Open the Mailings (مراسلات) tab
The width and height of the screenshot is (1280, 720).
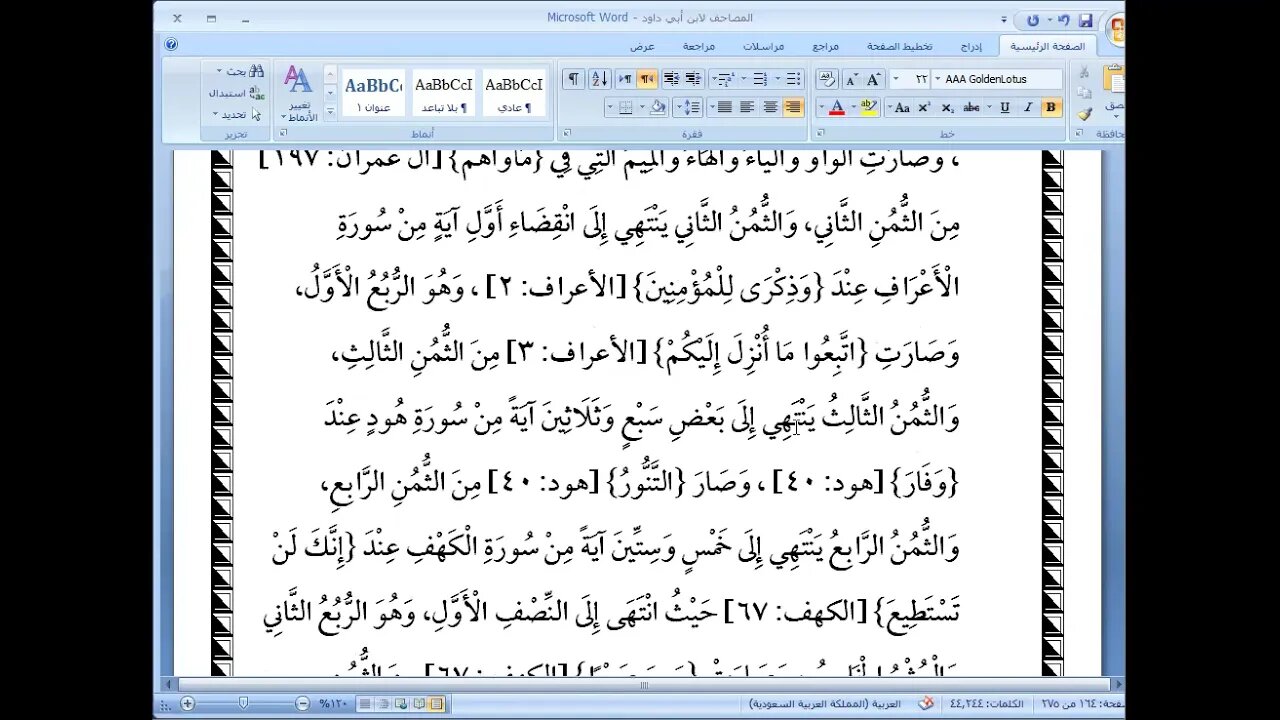click(x=764, y=46)
